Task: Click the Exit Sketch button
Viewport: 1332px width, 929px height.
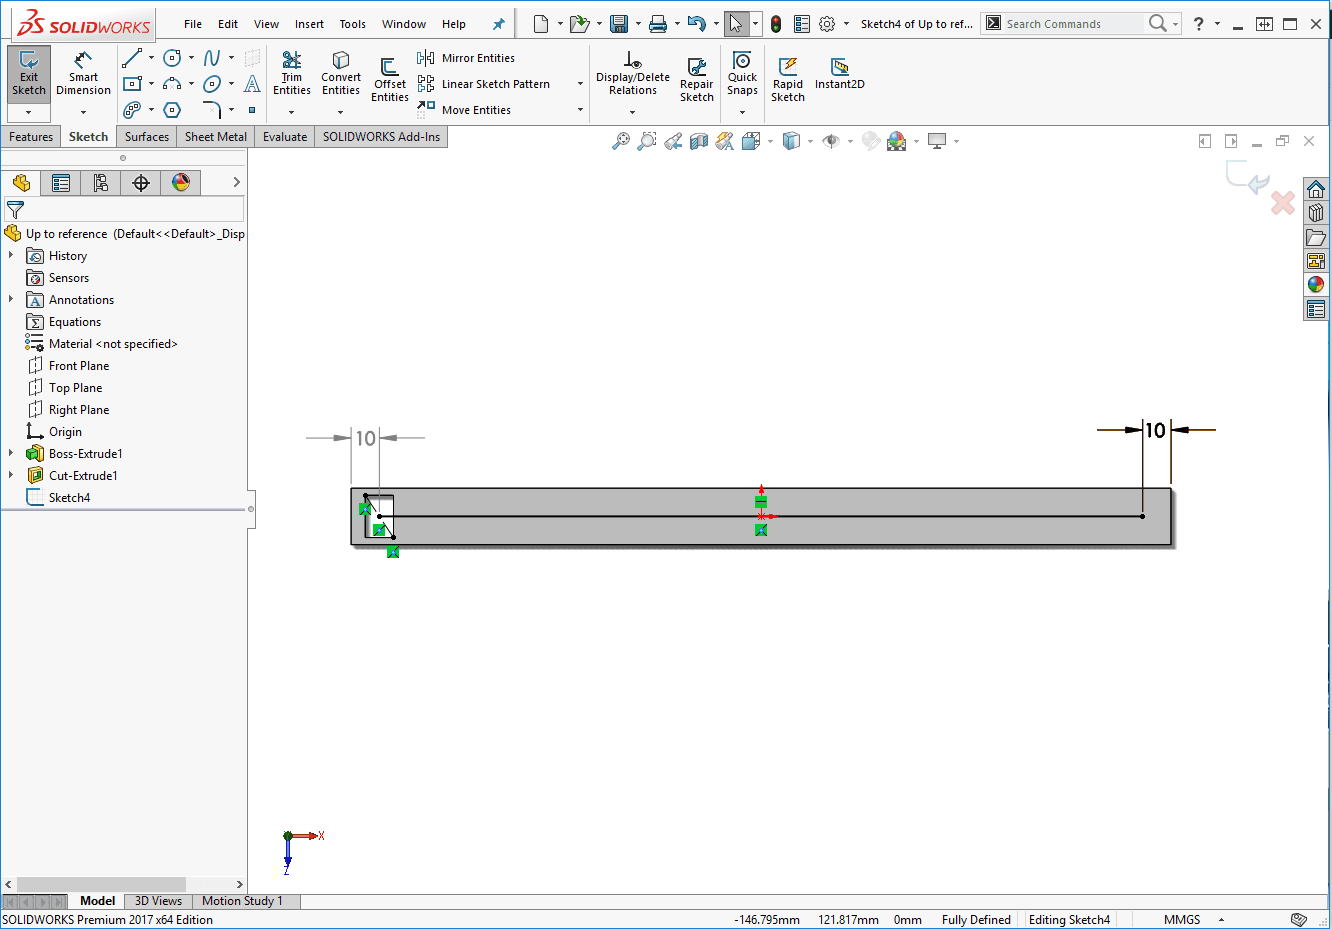Action: tap(29, 73)
